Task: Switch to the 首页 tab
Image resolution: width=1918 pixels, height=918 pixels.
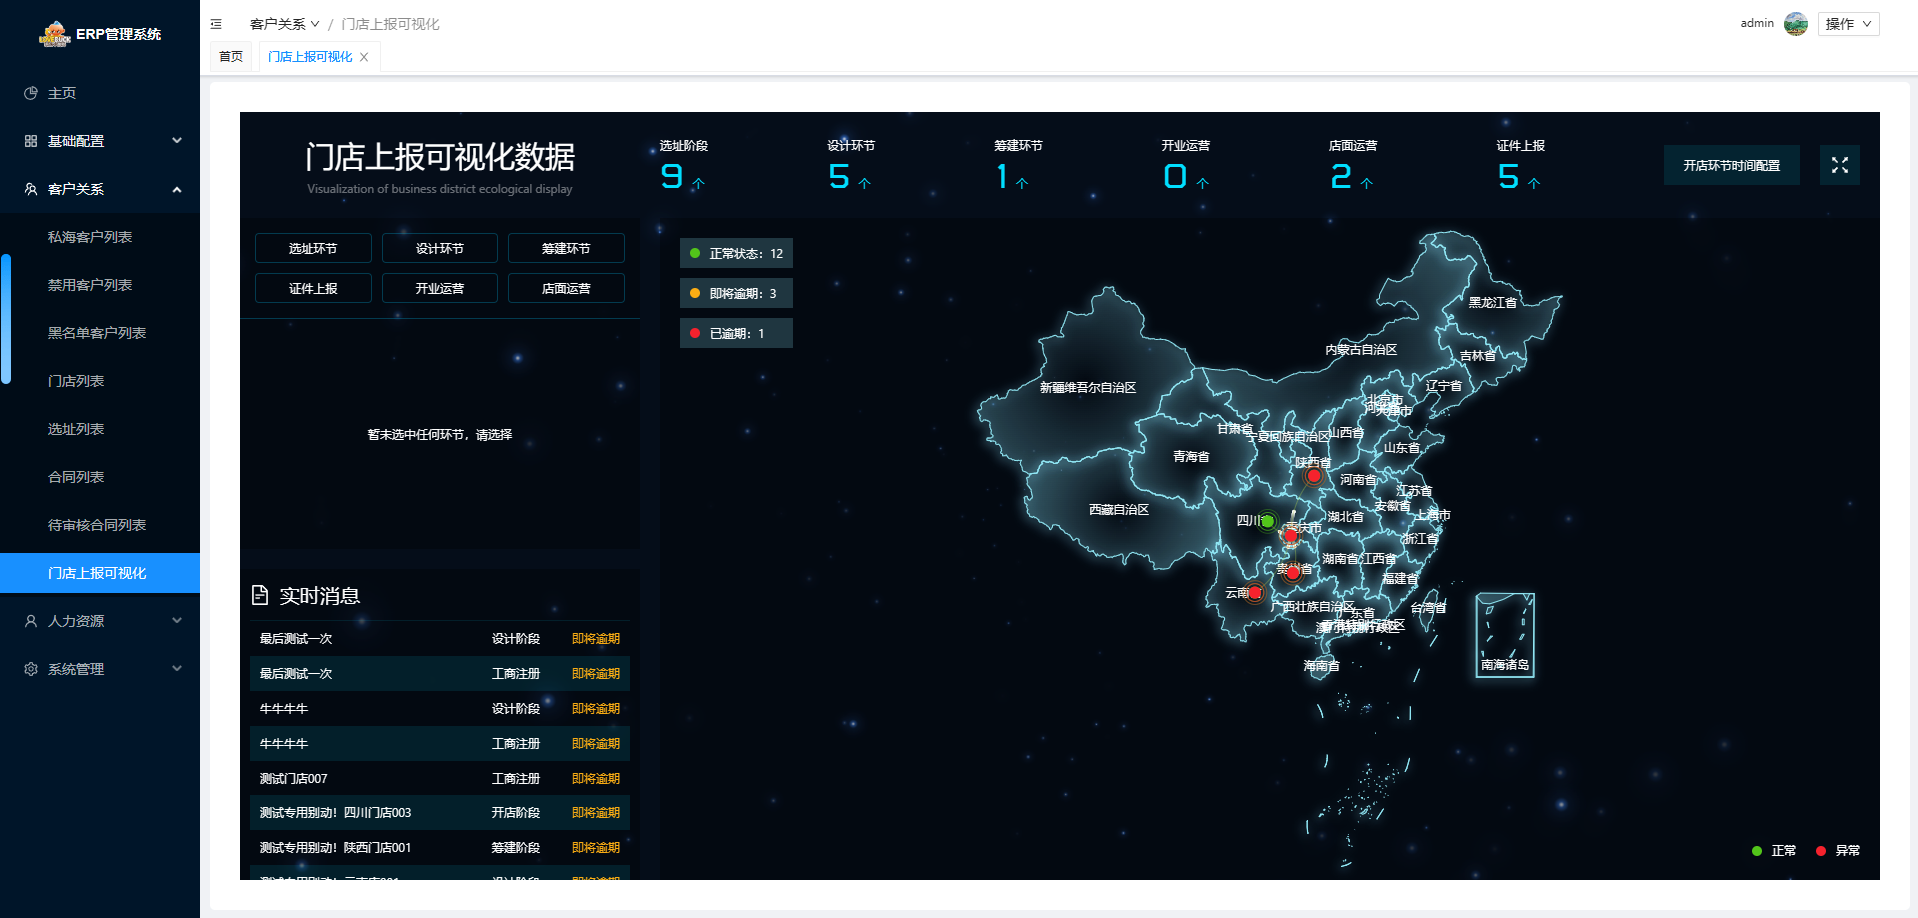Action: [x=231, y=57]
